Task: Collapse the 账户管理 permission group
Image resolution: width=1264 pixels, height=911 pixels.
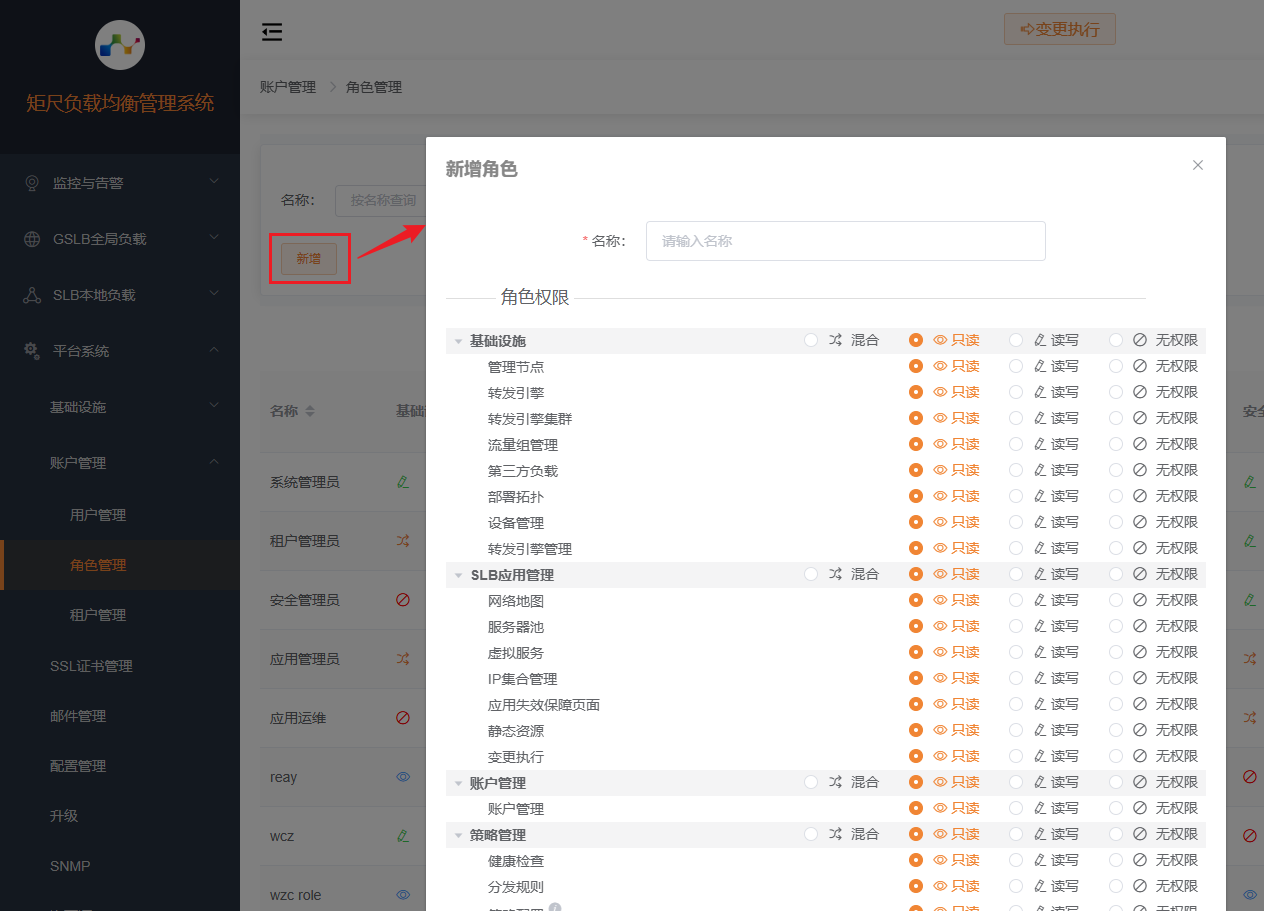Action: (x=459, y=783)
